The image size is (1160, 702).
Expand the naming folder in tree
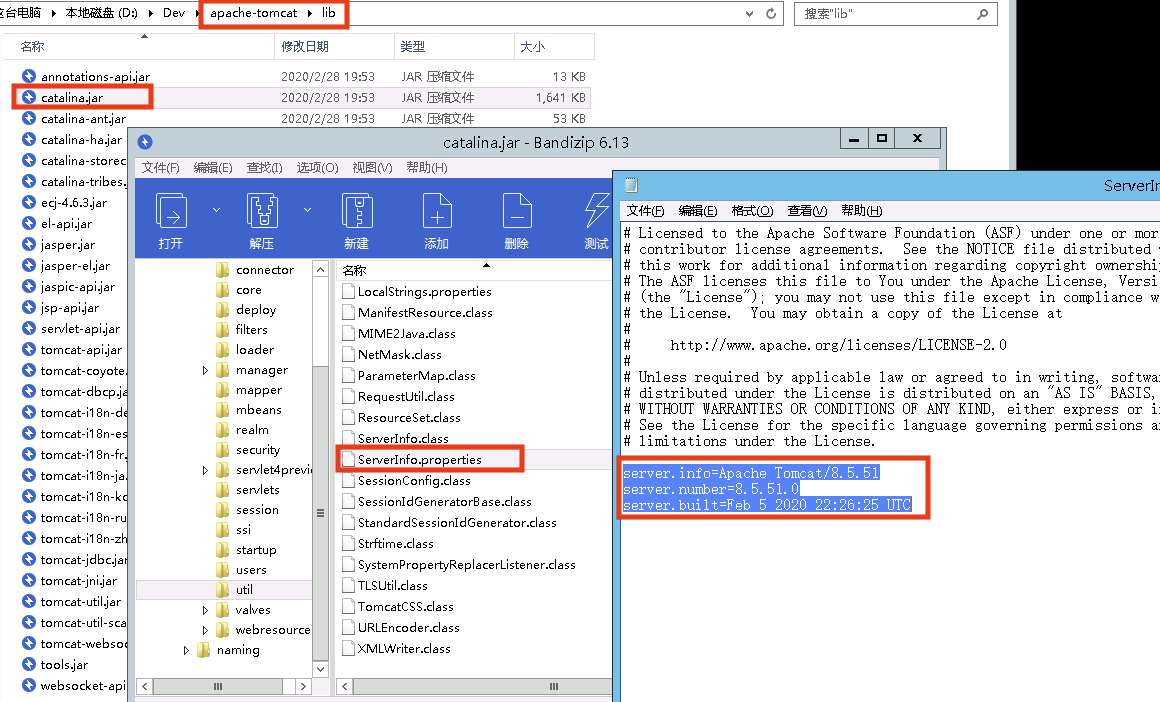(x=186, y=650)
